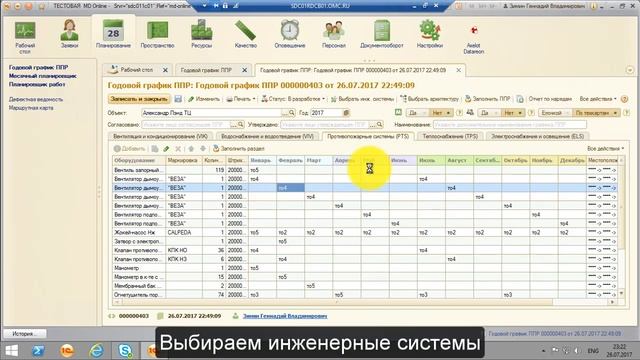Open Планировщик работ sidebar link
640x360 pixels.
coord(37,84)
